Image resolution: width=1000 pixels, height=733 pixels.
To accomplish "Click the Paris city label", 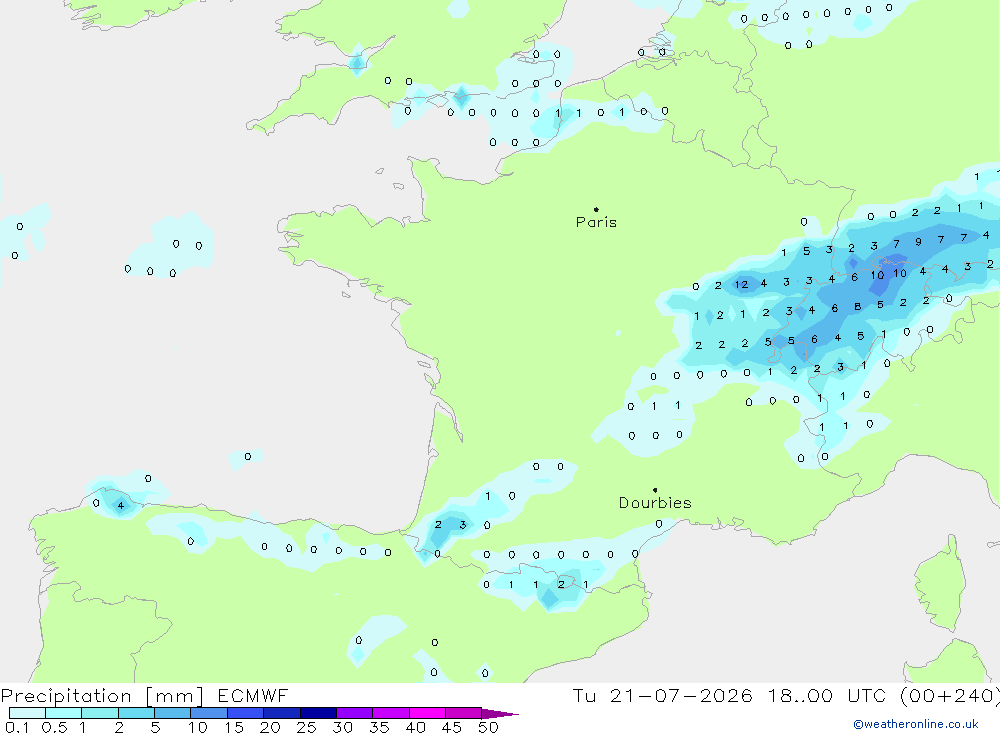I will (x=596, y=222).
